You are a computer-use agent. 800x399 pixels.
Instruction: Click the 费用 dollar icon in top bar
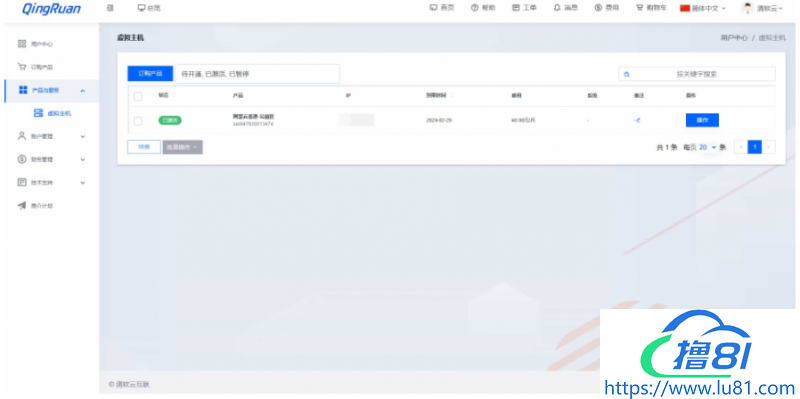pyautogui.click(x=598, y=8)
